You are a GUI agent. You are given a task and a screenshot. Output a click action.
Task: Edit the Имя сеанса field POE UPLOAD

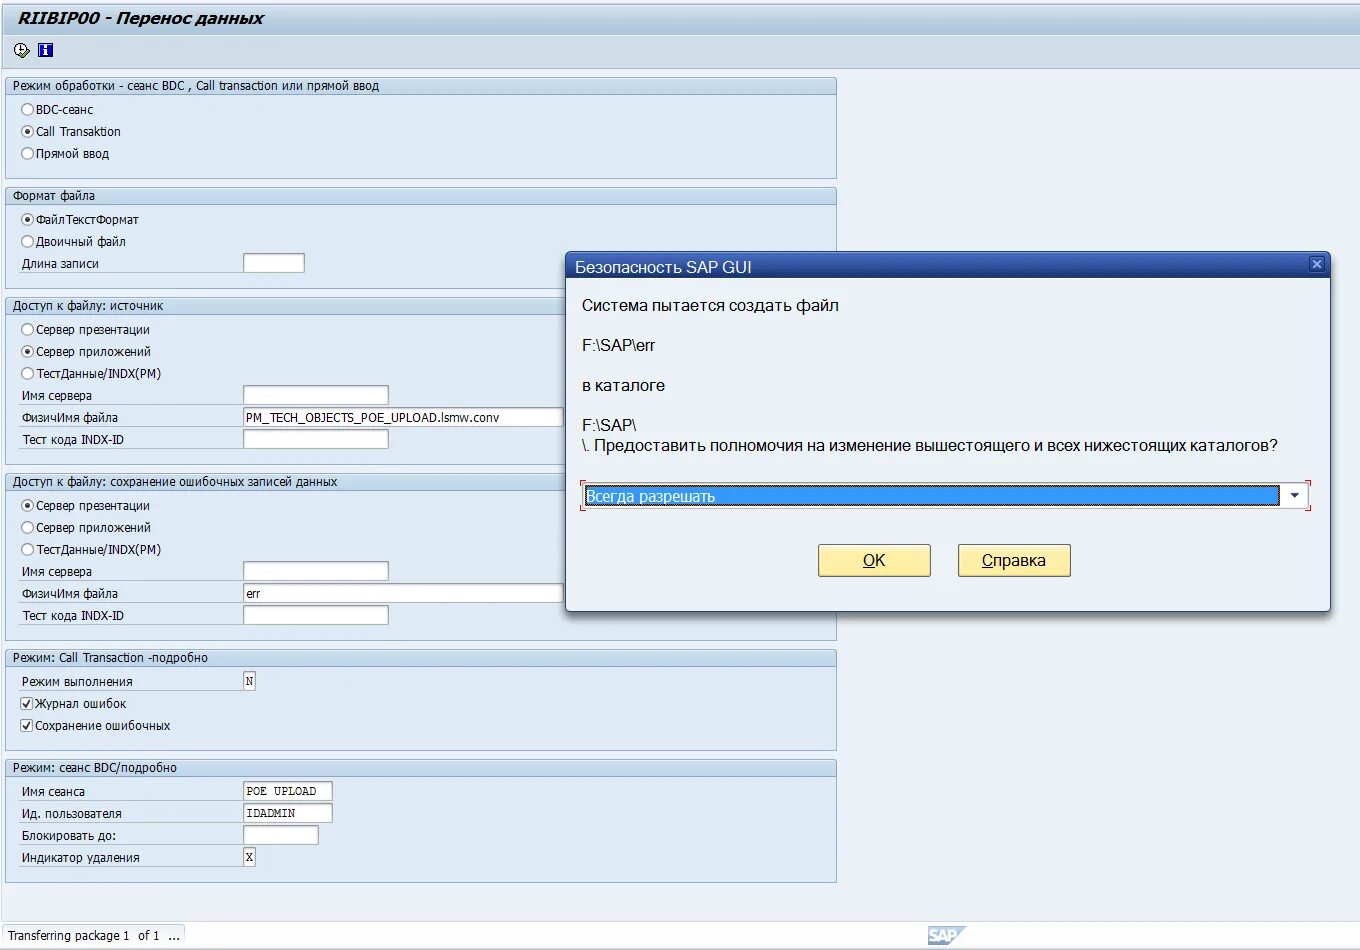288,791
